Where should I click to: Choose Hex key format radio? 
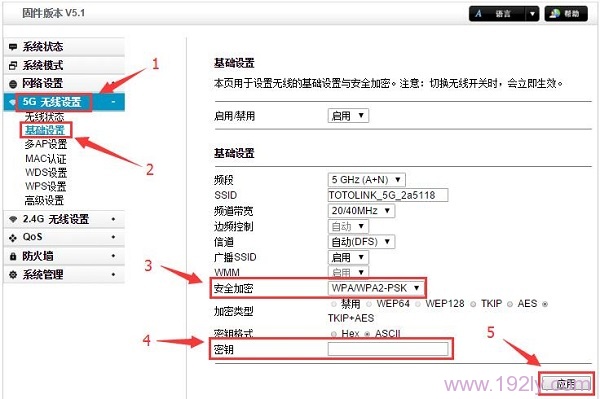coord(334,334)
